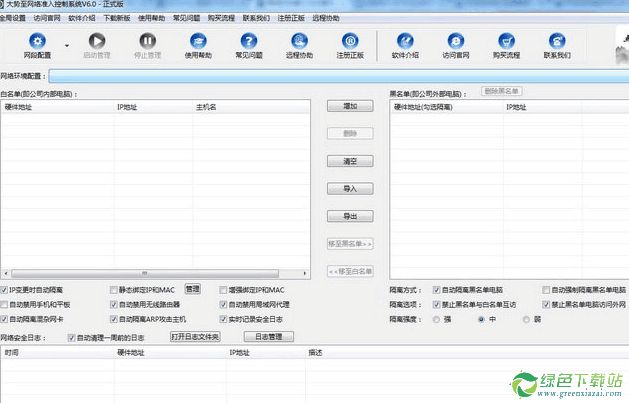Image resolution: width=629 pixels, height=403 pixels.
Task: Click the 启动管理 play icon
Action: tap(97, 41)
